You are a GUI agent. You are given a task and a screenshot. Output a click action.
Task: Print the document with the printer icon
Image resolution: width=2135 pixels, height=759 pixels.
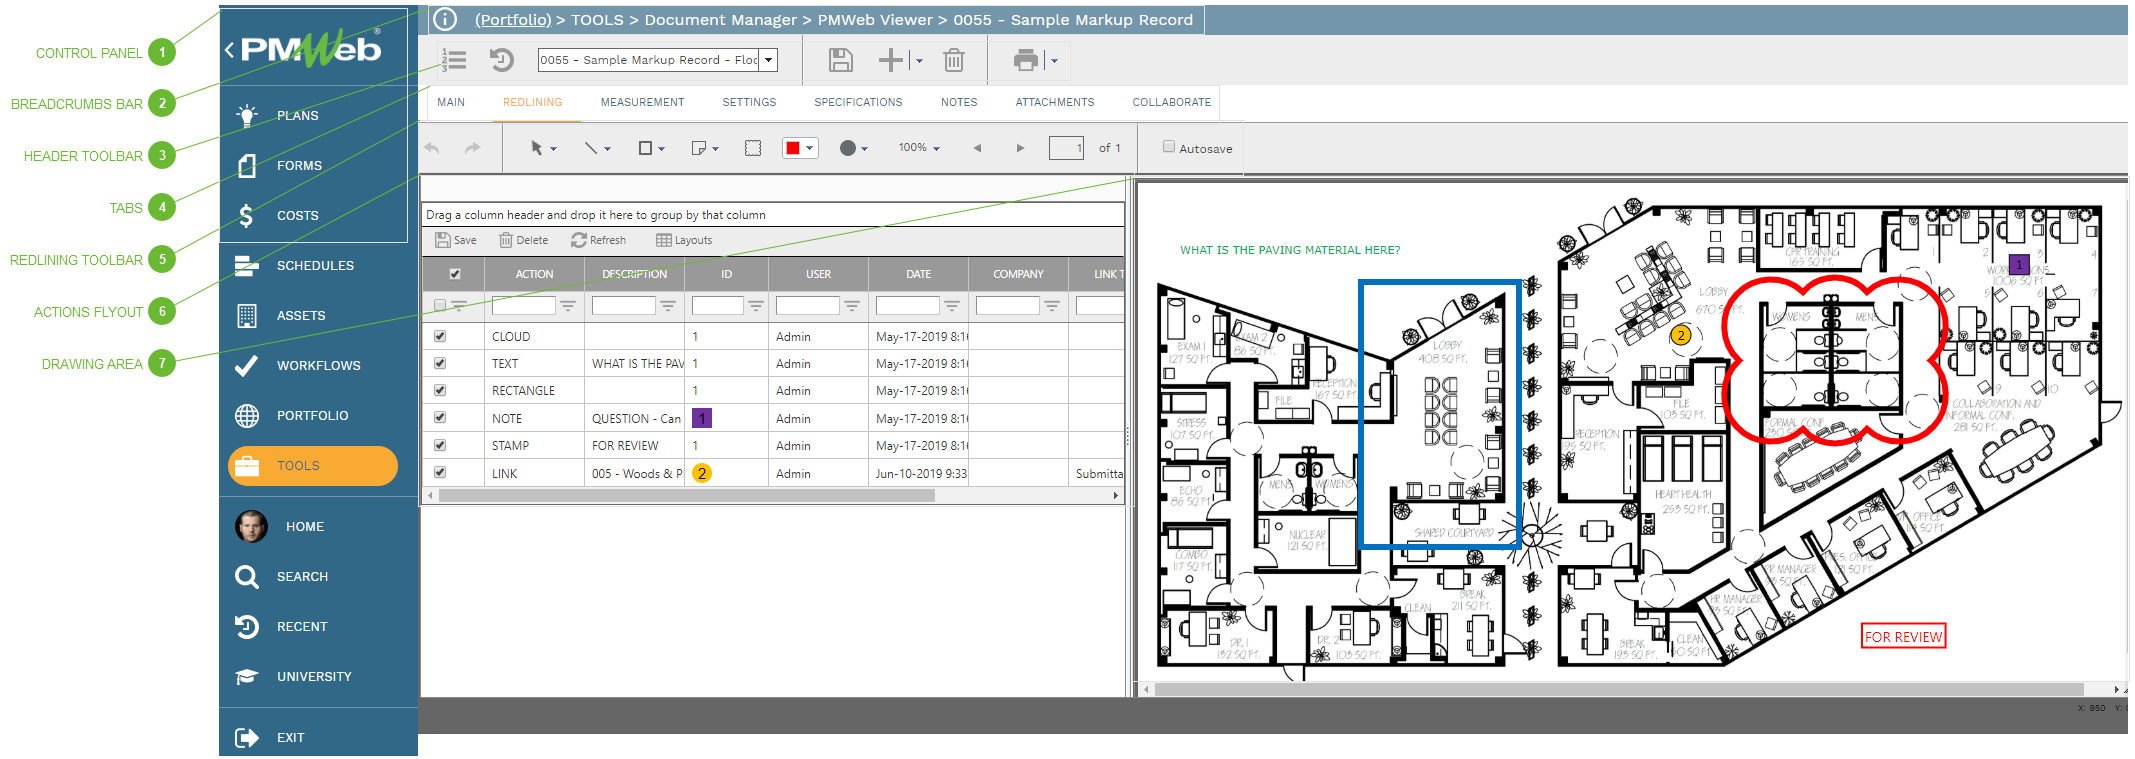(x=1026, y=60)
